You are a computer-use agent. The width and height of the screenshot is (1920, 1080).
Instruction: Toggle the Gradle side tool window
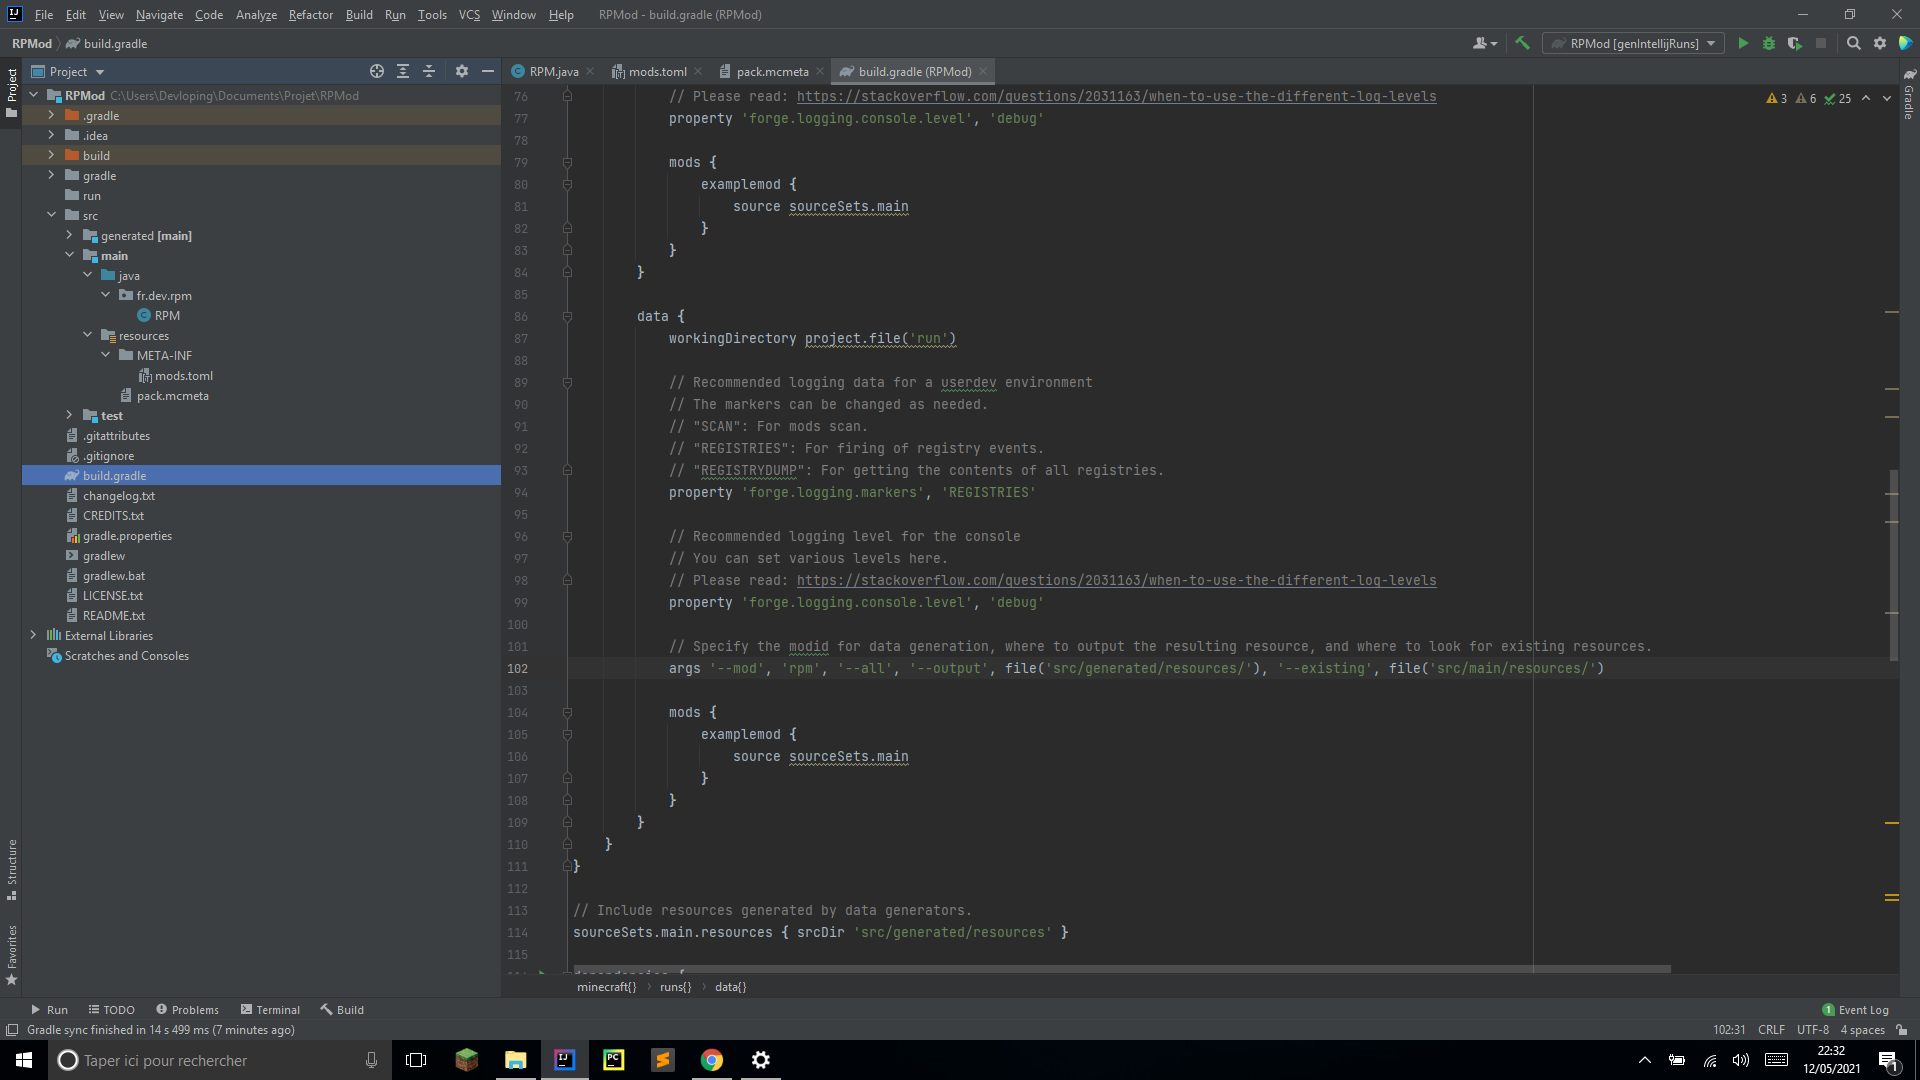(x=1909, y=95)
